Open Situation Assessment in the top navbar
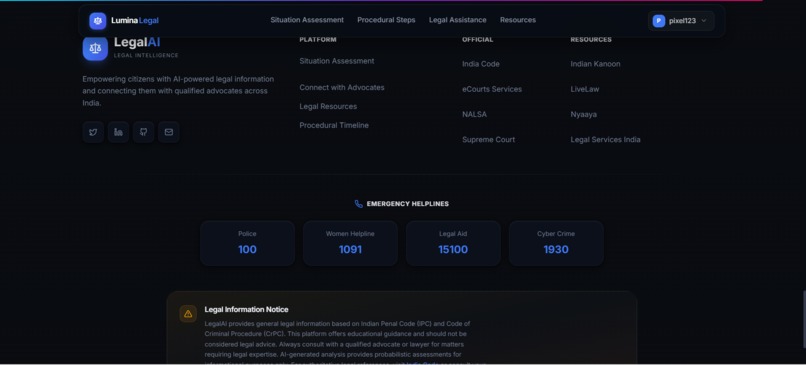The height and width of the screenshot is (365, 806). pos(307,20)
